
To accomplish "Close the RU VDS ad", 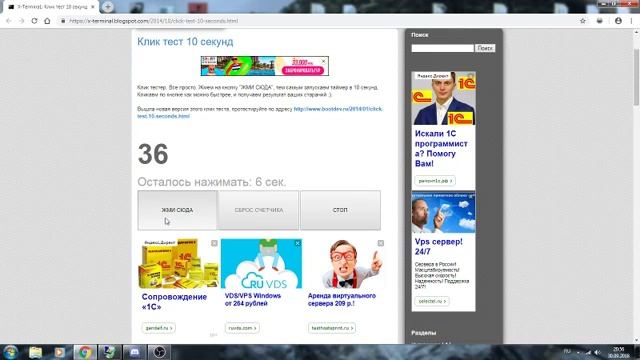I will 298,243.
